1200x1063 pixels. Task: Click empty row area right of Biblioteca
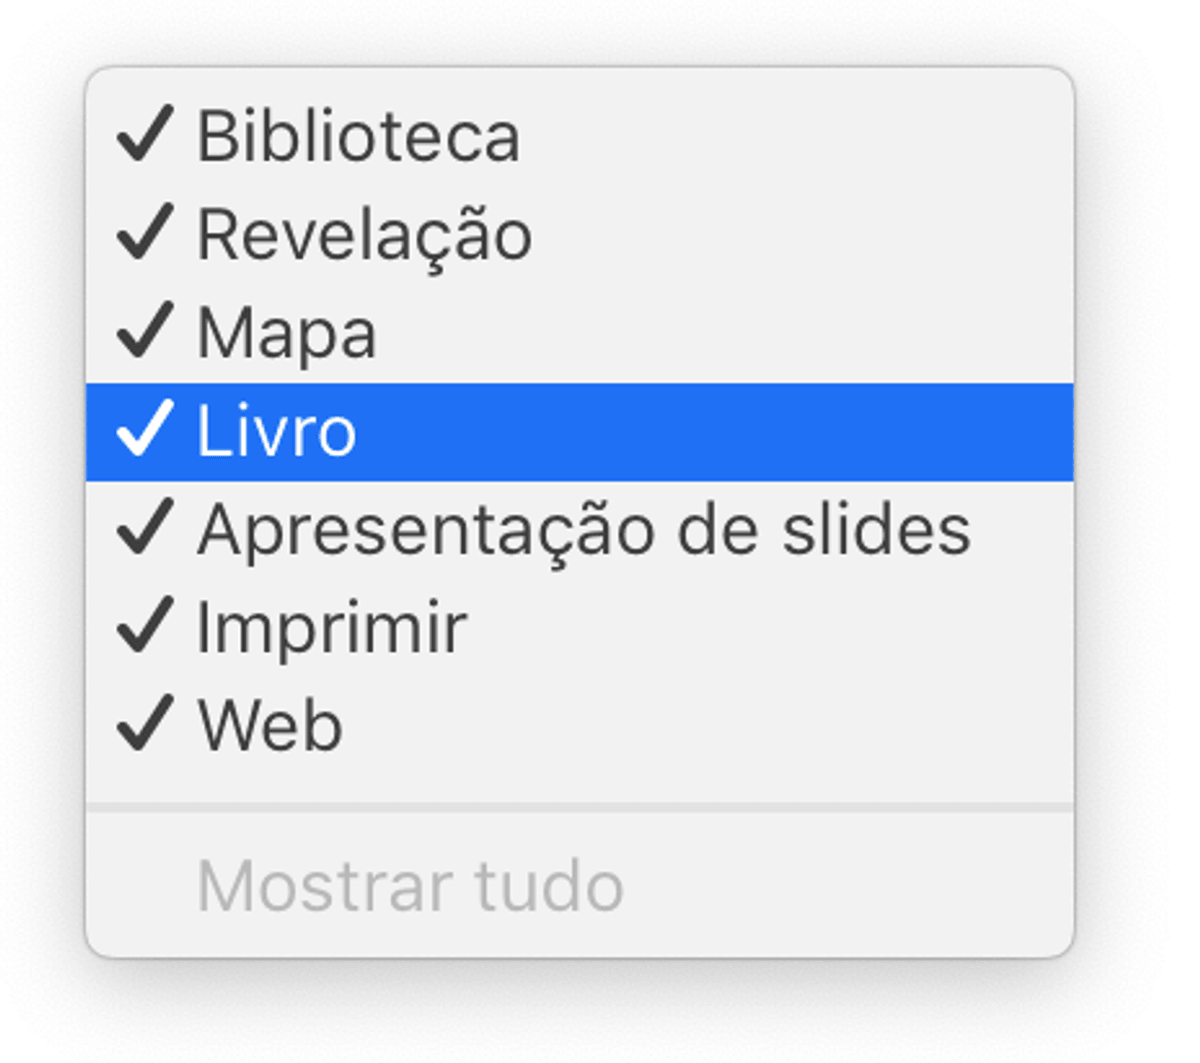[797, 136]
